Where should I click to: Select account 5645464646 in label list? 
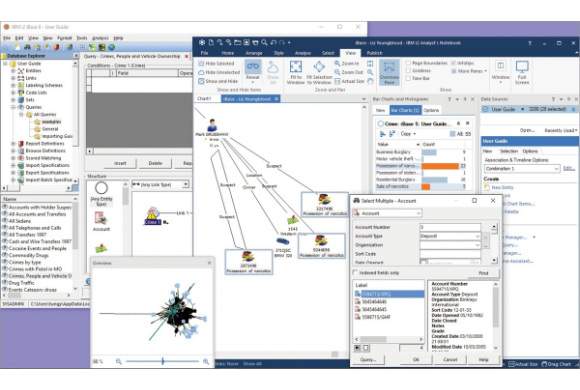point(374,302)
